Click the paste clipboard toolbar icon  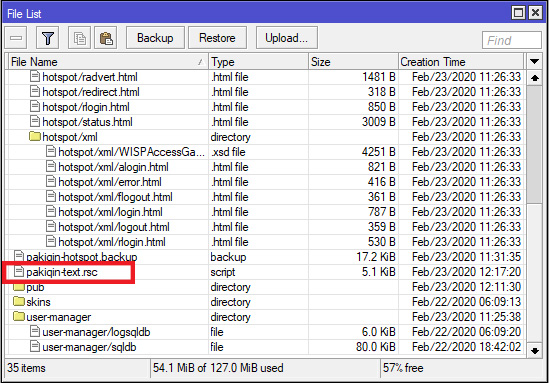click(x=106, y=38)
